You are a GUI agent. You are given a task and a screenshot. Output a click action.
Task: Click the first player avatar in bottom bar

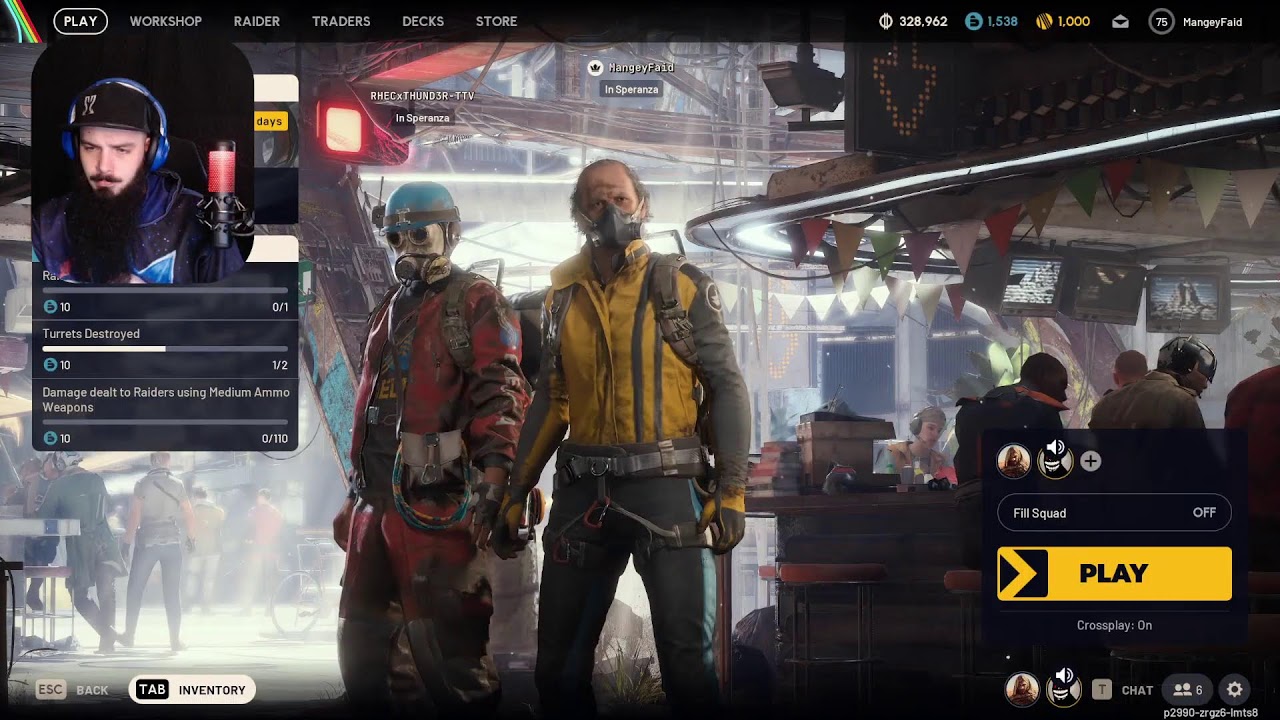point(1022,689)
